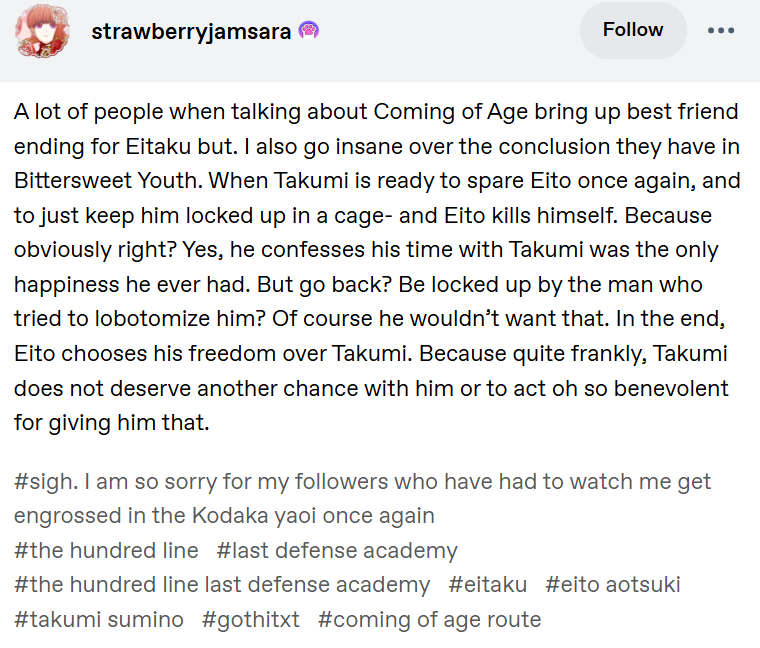
Task: Open the #last defense academy tag
Action: tap(337, 551)
